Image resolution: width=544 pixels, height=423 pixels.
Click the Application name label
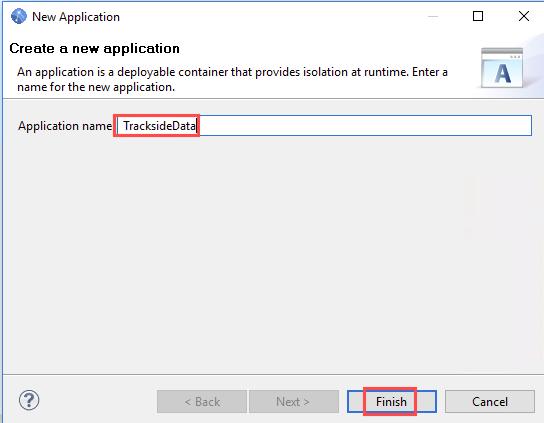pos(65,126)
